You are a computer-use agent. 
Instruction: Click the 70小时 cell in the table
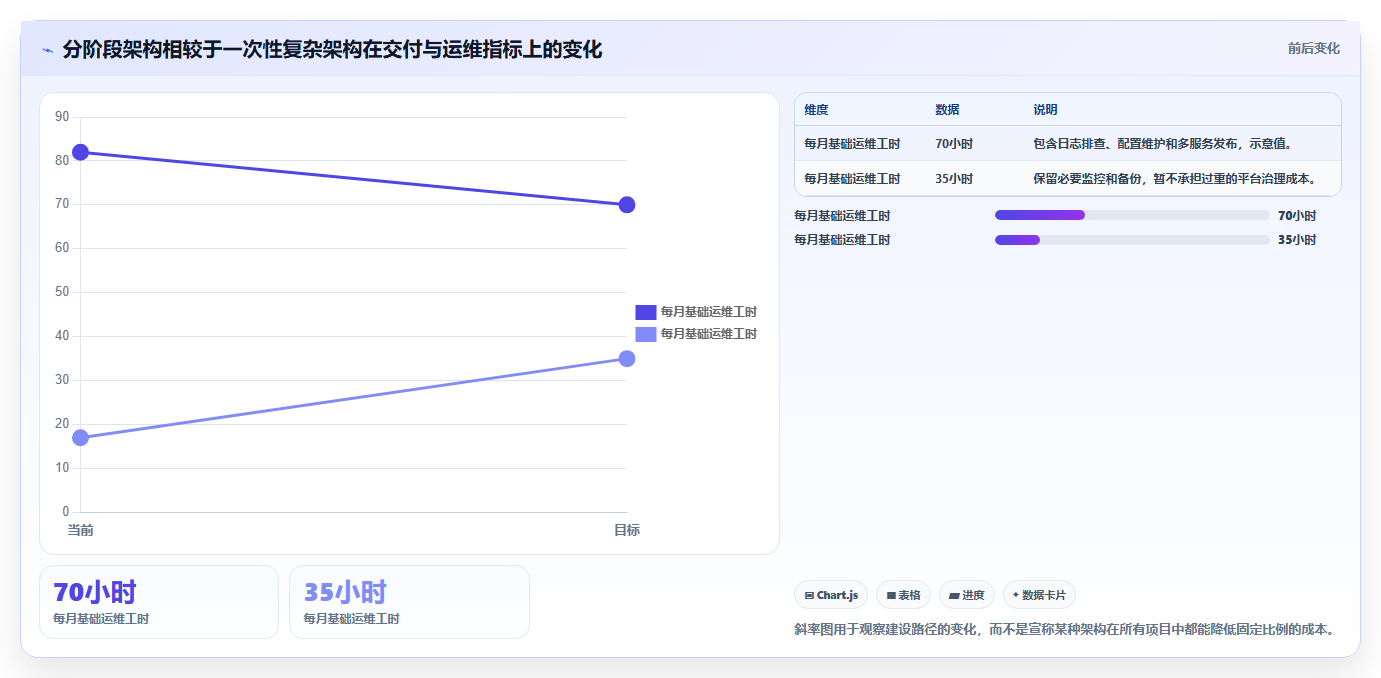coord(954,144)
